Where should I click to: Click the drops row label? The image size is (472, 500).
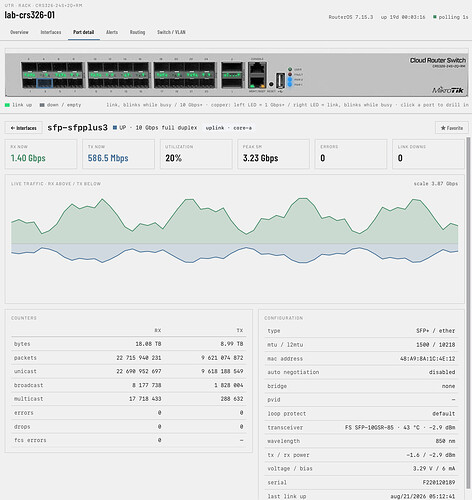[x=22, y=427]
